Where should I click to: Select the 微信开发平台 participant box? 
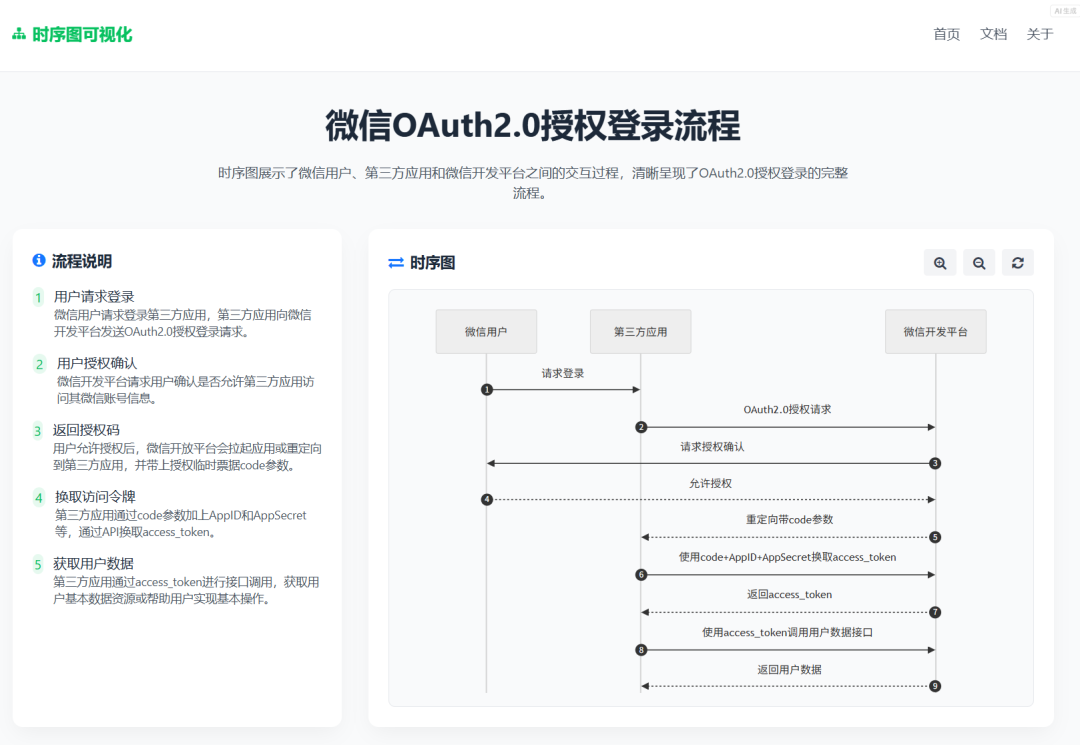(x=935, y=331)
